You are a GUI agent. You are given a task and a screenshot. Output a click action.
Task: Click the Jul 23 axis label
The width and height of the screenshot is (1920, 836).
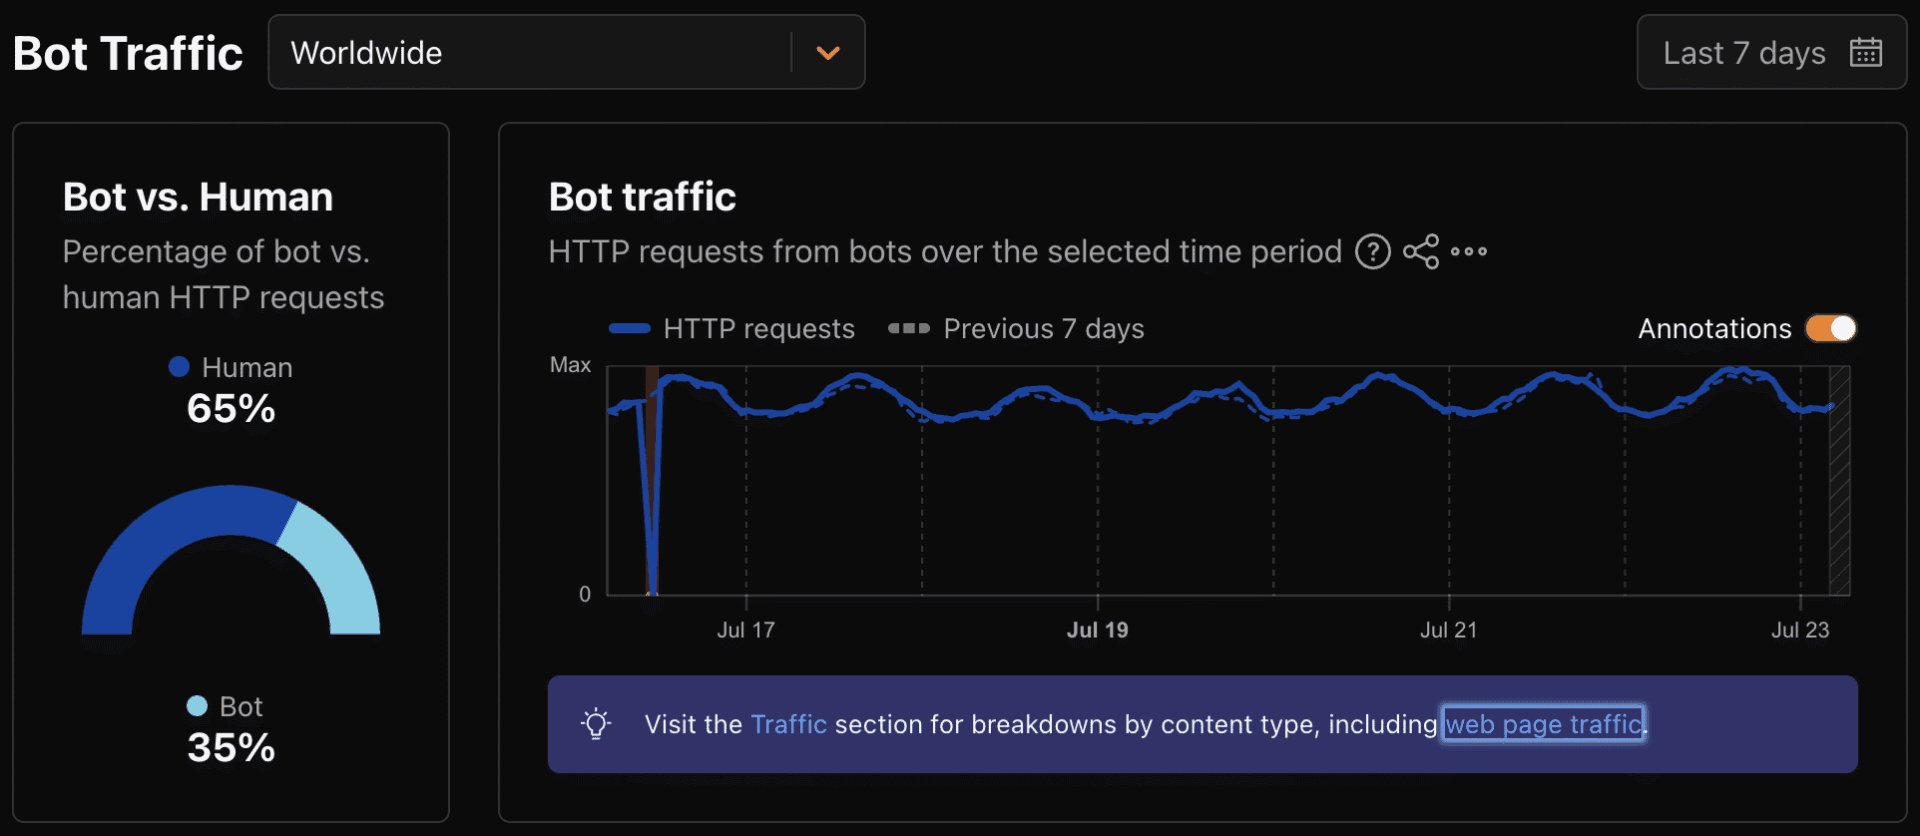pos(1800,630)
